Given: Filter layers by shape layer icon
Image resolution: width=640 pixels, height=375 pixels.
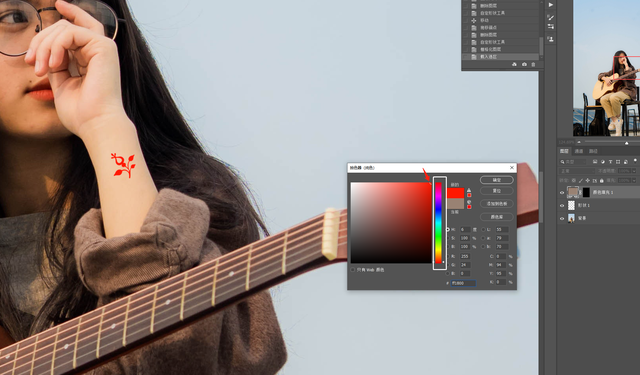Looking at the screenshot, I should pos(618,162).
